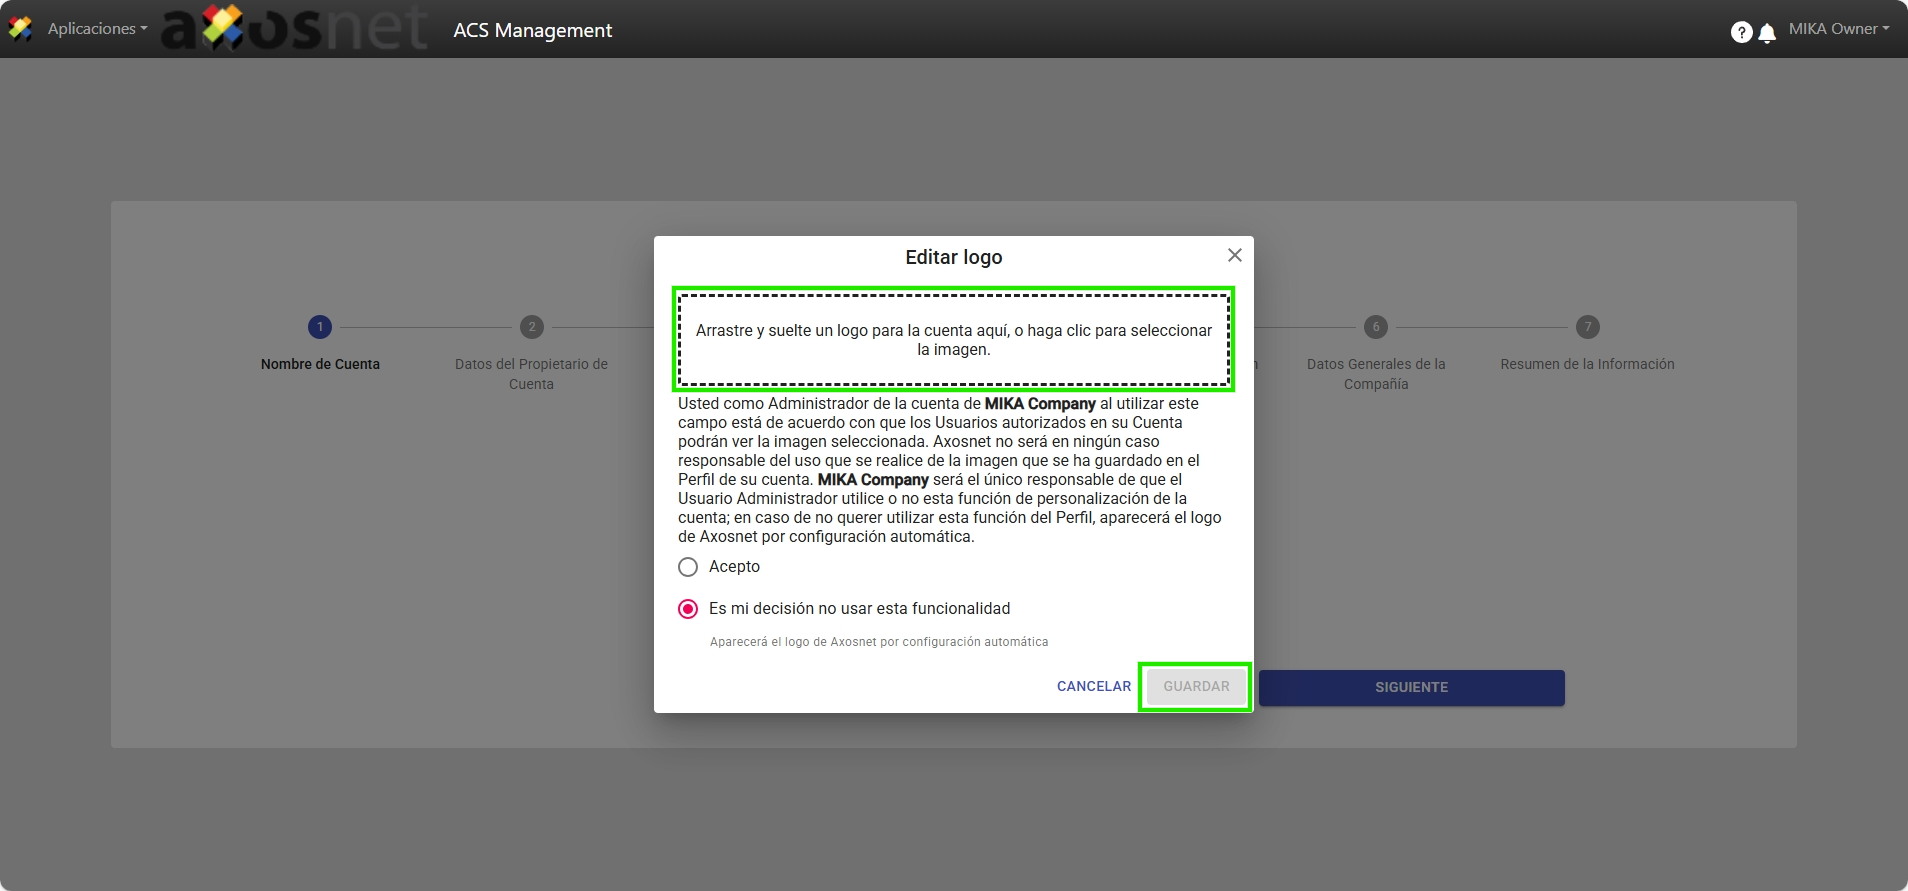The image size is (1908, 891).
Task: Click the GUARDAR button
Action: pos(1196,687)
